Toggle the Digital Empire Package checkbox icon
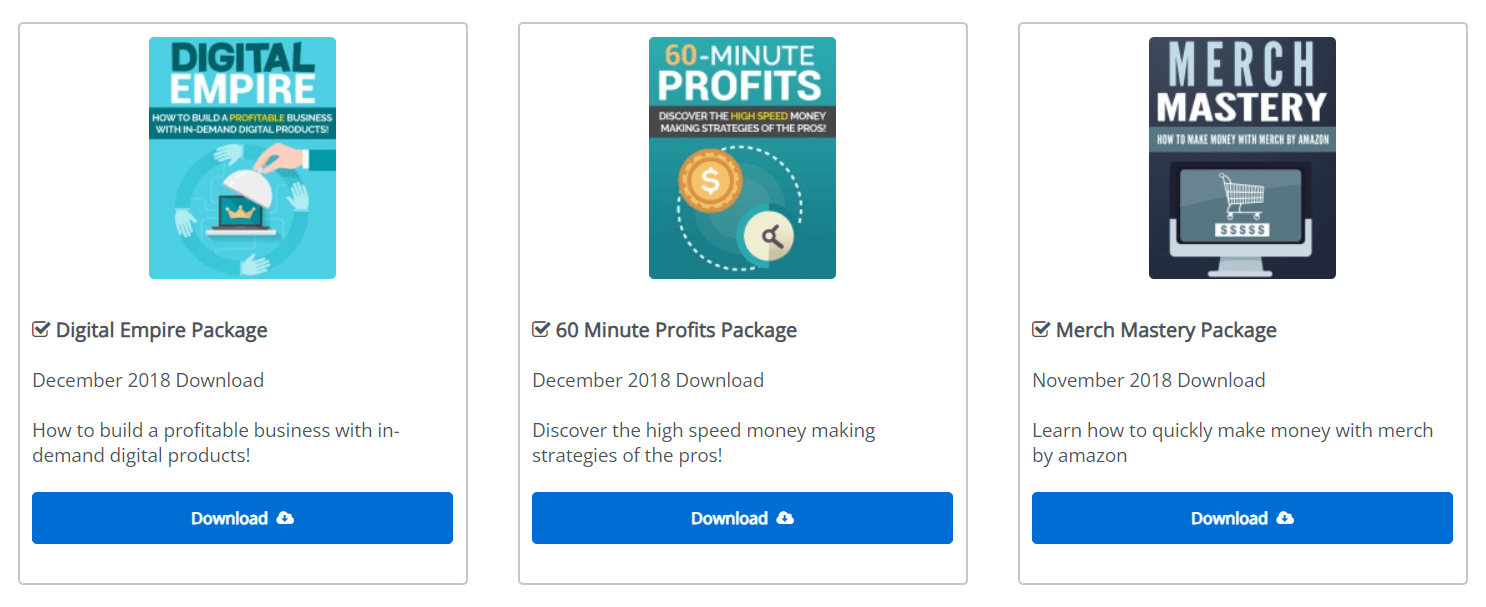1486x607 pixels. (41, 329)
